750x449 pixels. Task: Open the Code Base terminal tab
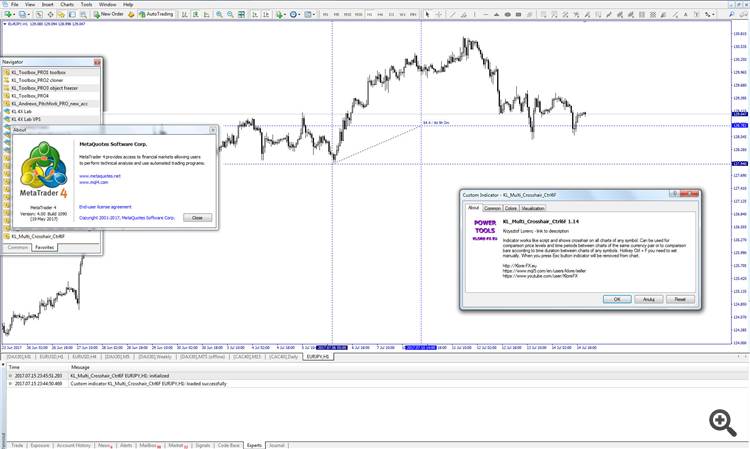(x=229, y=445)
